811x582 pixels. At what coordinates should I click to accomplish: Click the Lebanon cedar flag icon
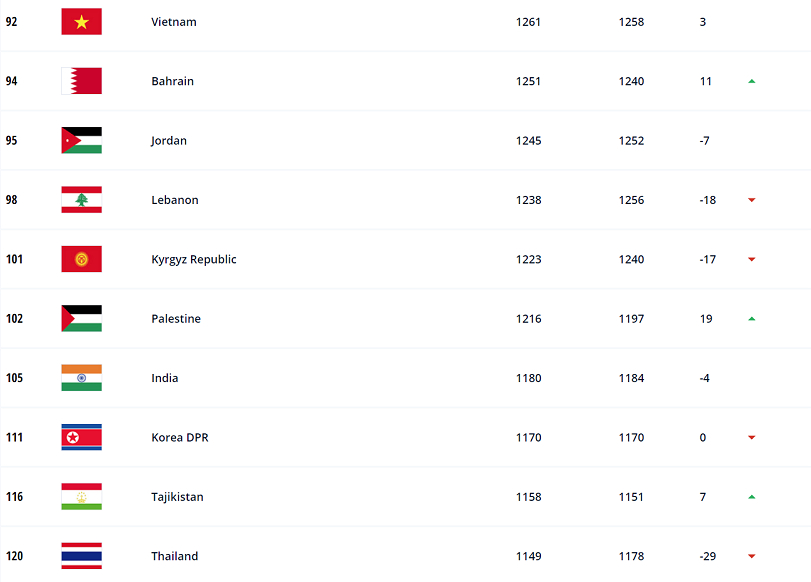point(81,200)
